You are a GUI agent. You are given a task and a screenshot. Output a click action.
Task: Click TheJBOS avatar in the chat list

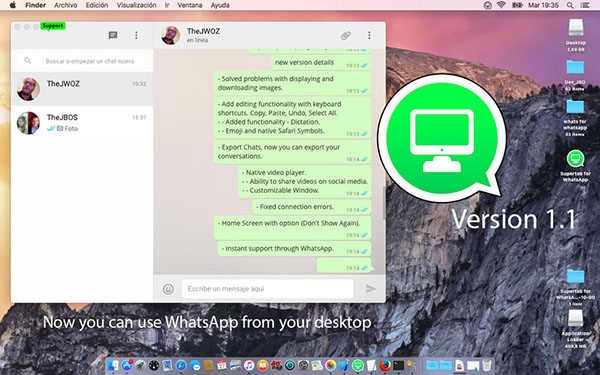[28, 123]
